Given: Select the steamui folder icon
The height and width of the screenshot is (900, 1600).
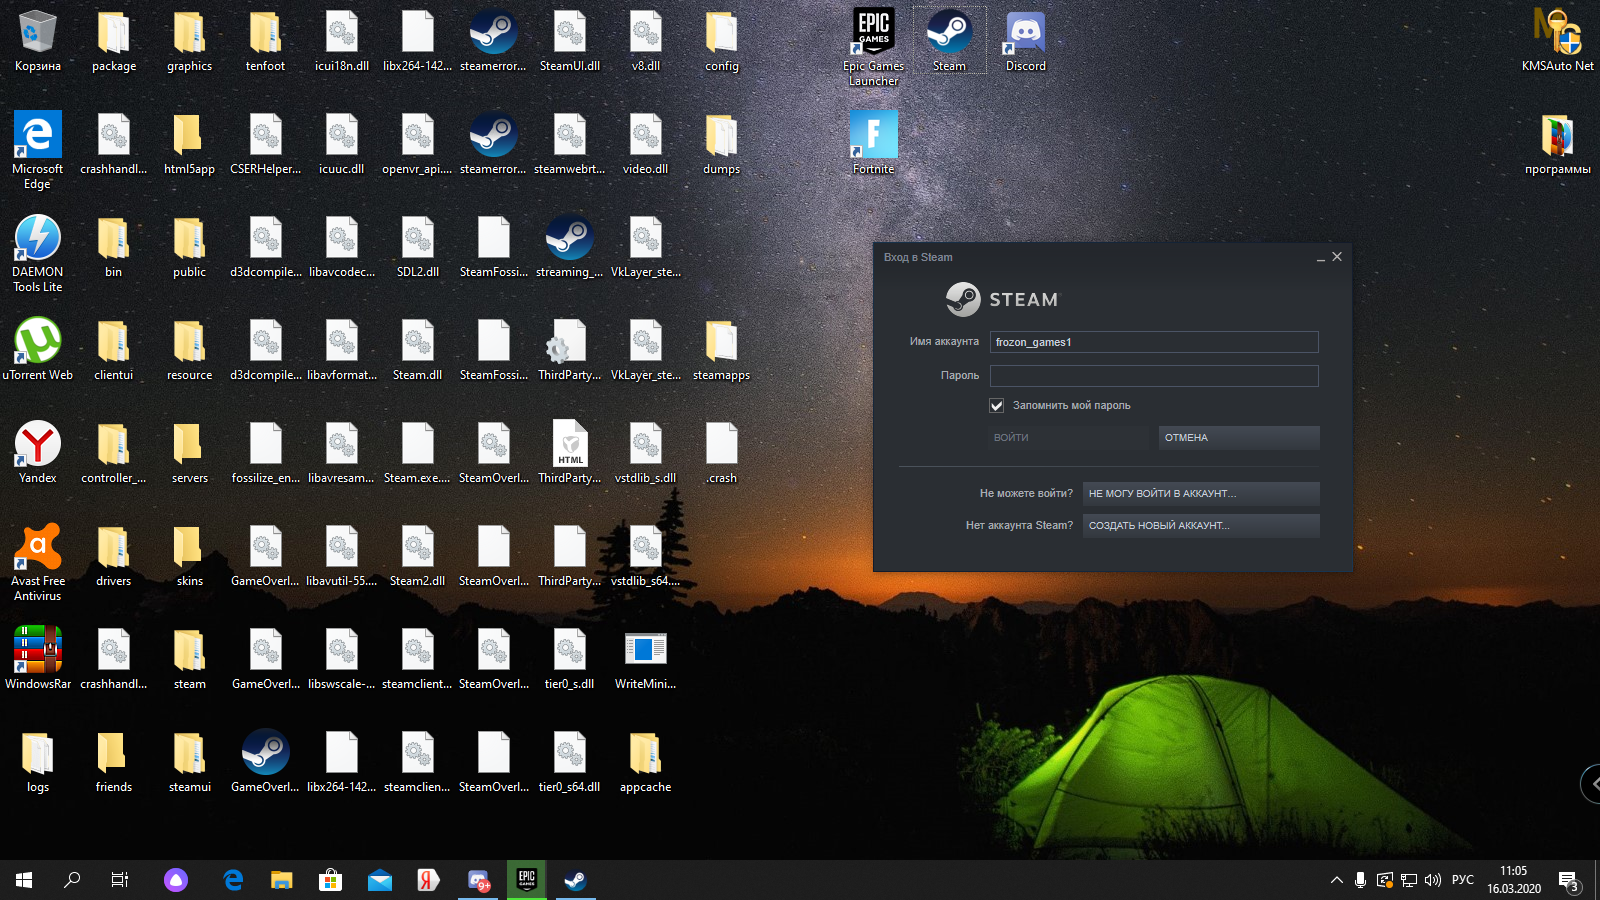Looking at the screenshot, I should click(x=189, y=761).
